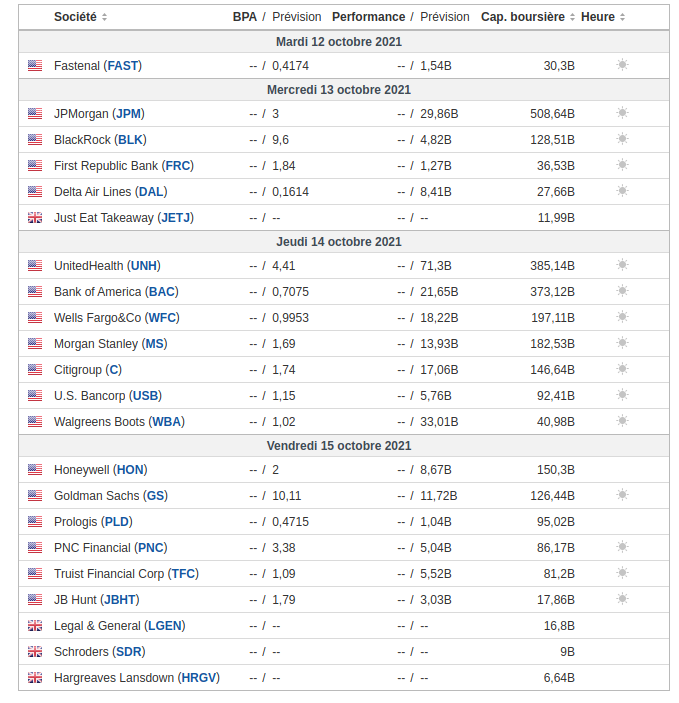Open the Delta Air Lines DAL link
The height and width of the screenshot is (703, 679).
(x=151, y=192)
